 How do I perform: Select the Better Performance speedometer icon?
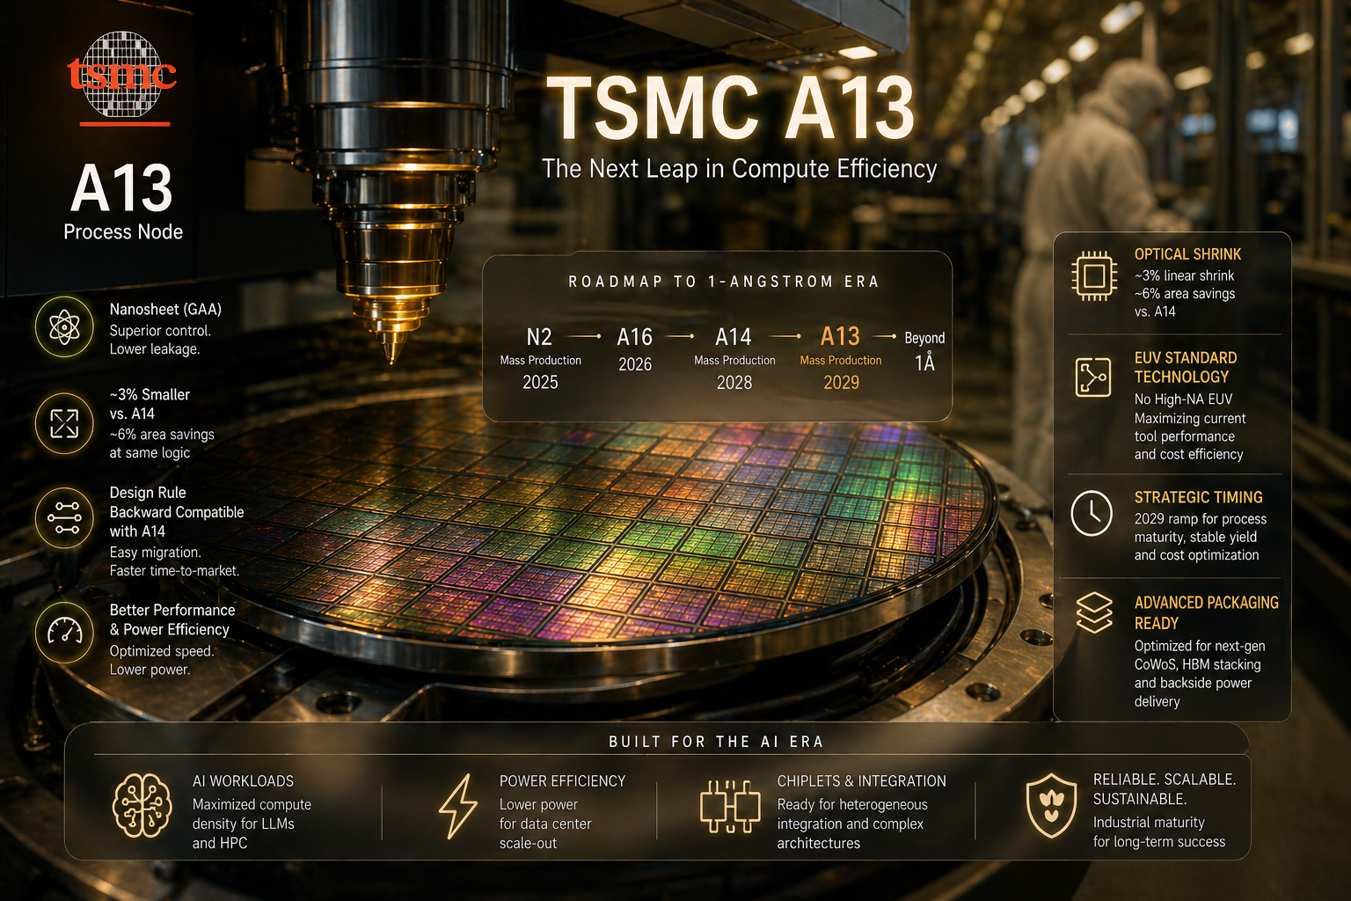pyautogui.click(x=64, y=632)
